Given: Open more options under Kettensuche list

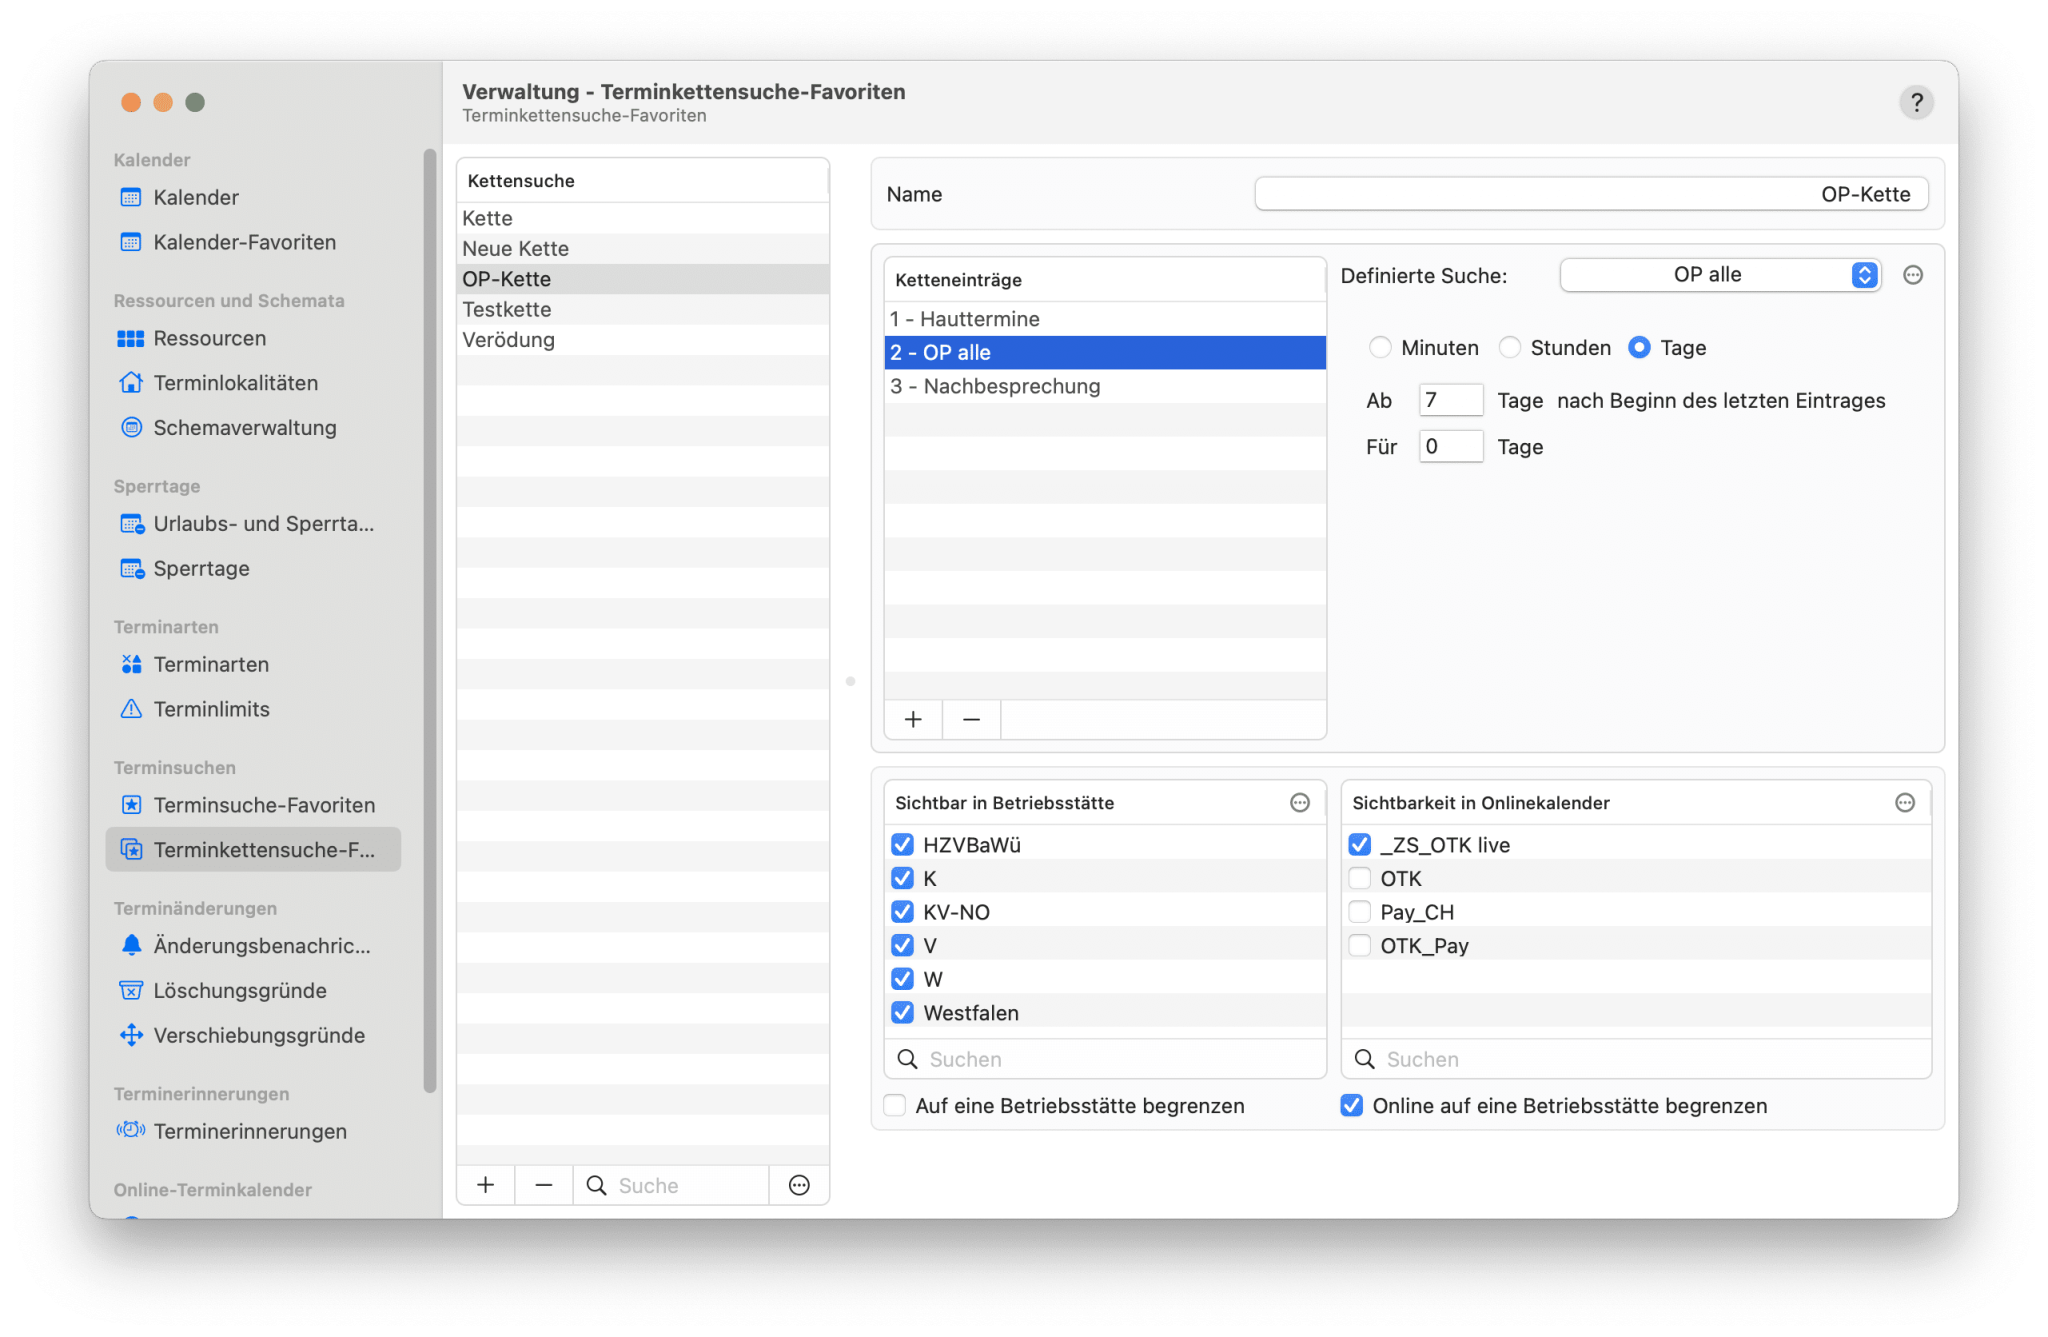Looking at the screenshot, I should 799,1185.
